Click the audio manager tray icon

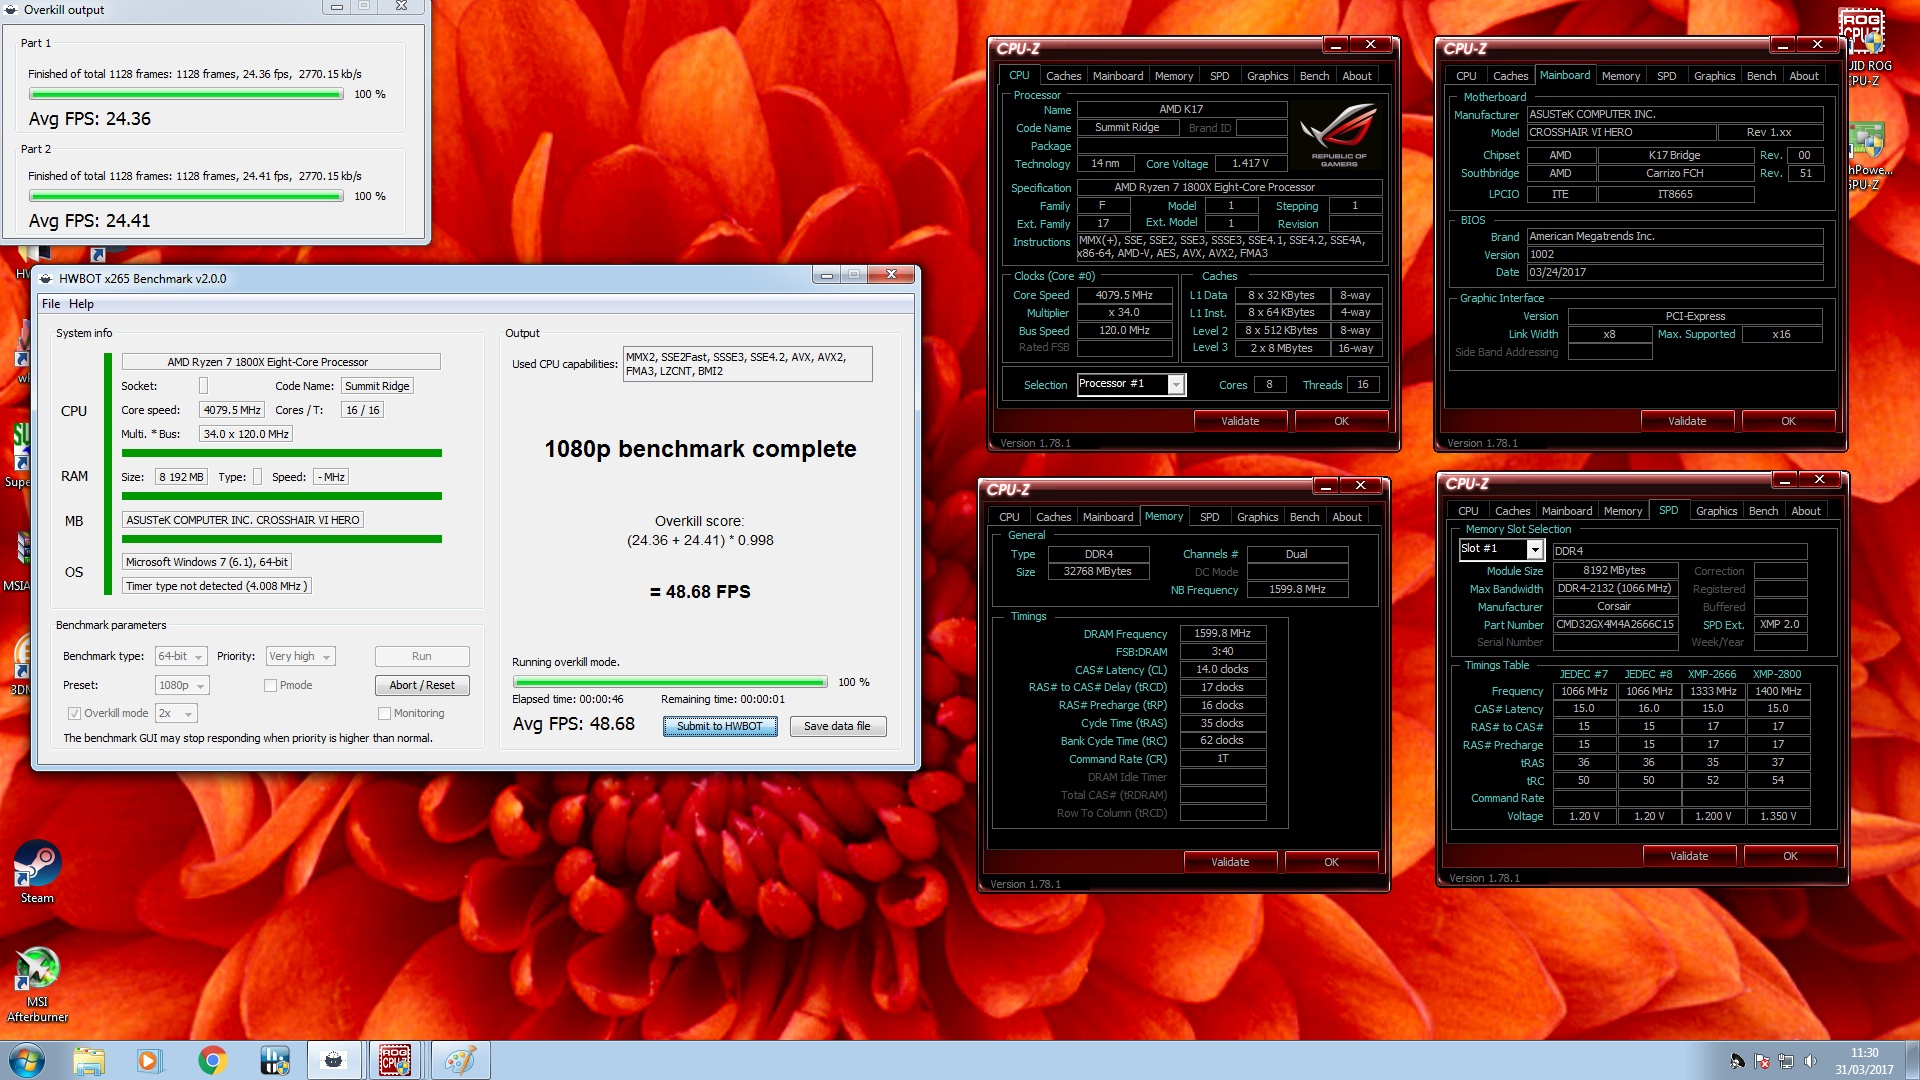click(x=1737, y=1061)
